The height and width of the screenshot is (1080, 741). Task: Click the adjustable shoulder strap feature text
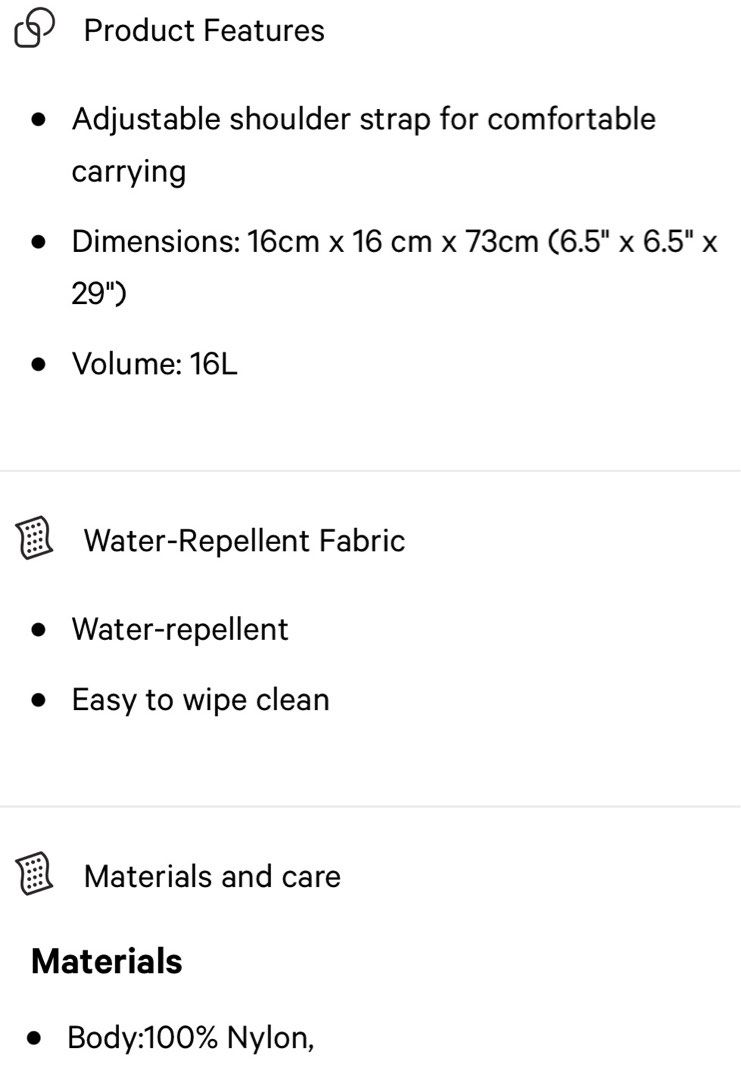pyautogui.click(x=364, y=145)
